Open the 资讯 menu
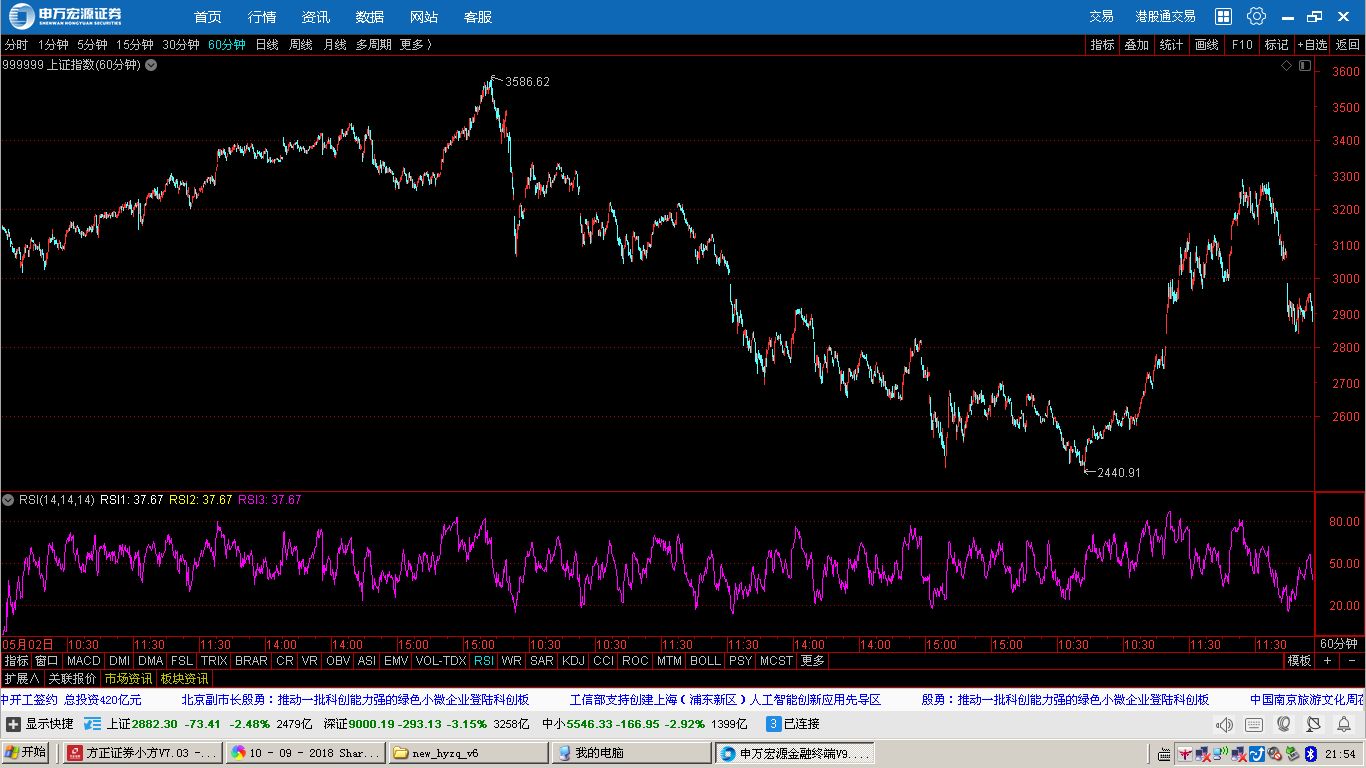Viewport: 1366px width, 768px height. [x=316, y=17]
